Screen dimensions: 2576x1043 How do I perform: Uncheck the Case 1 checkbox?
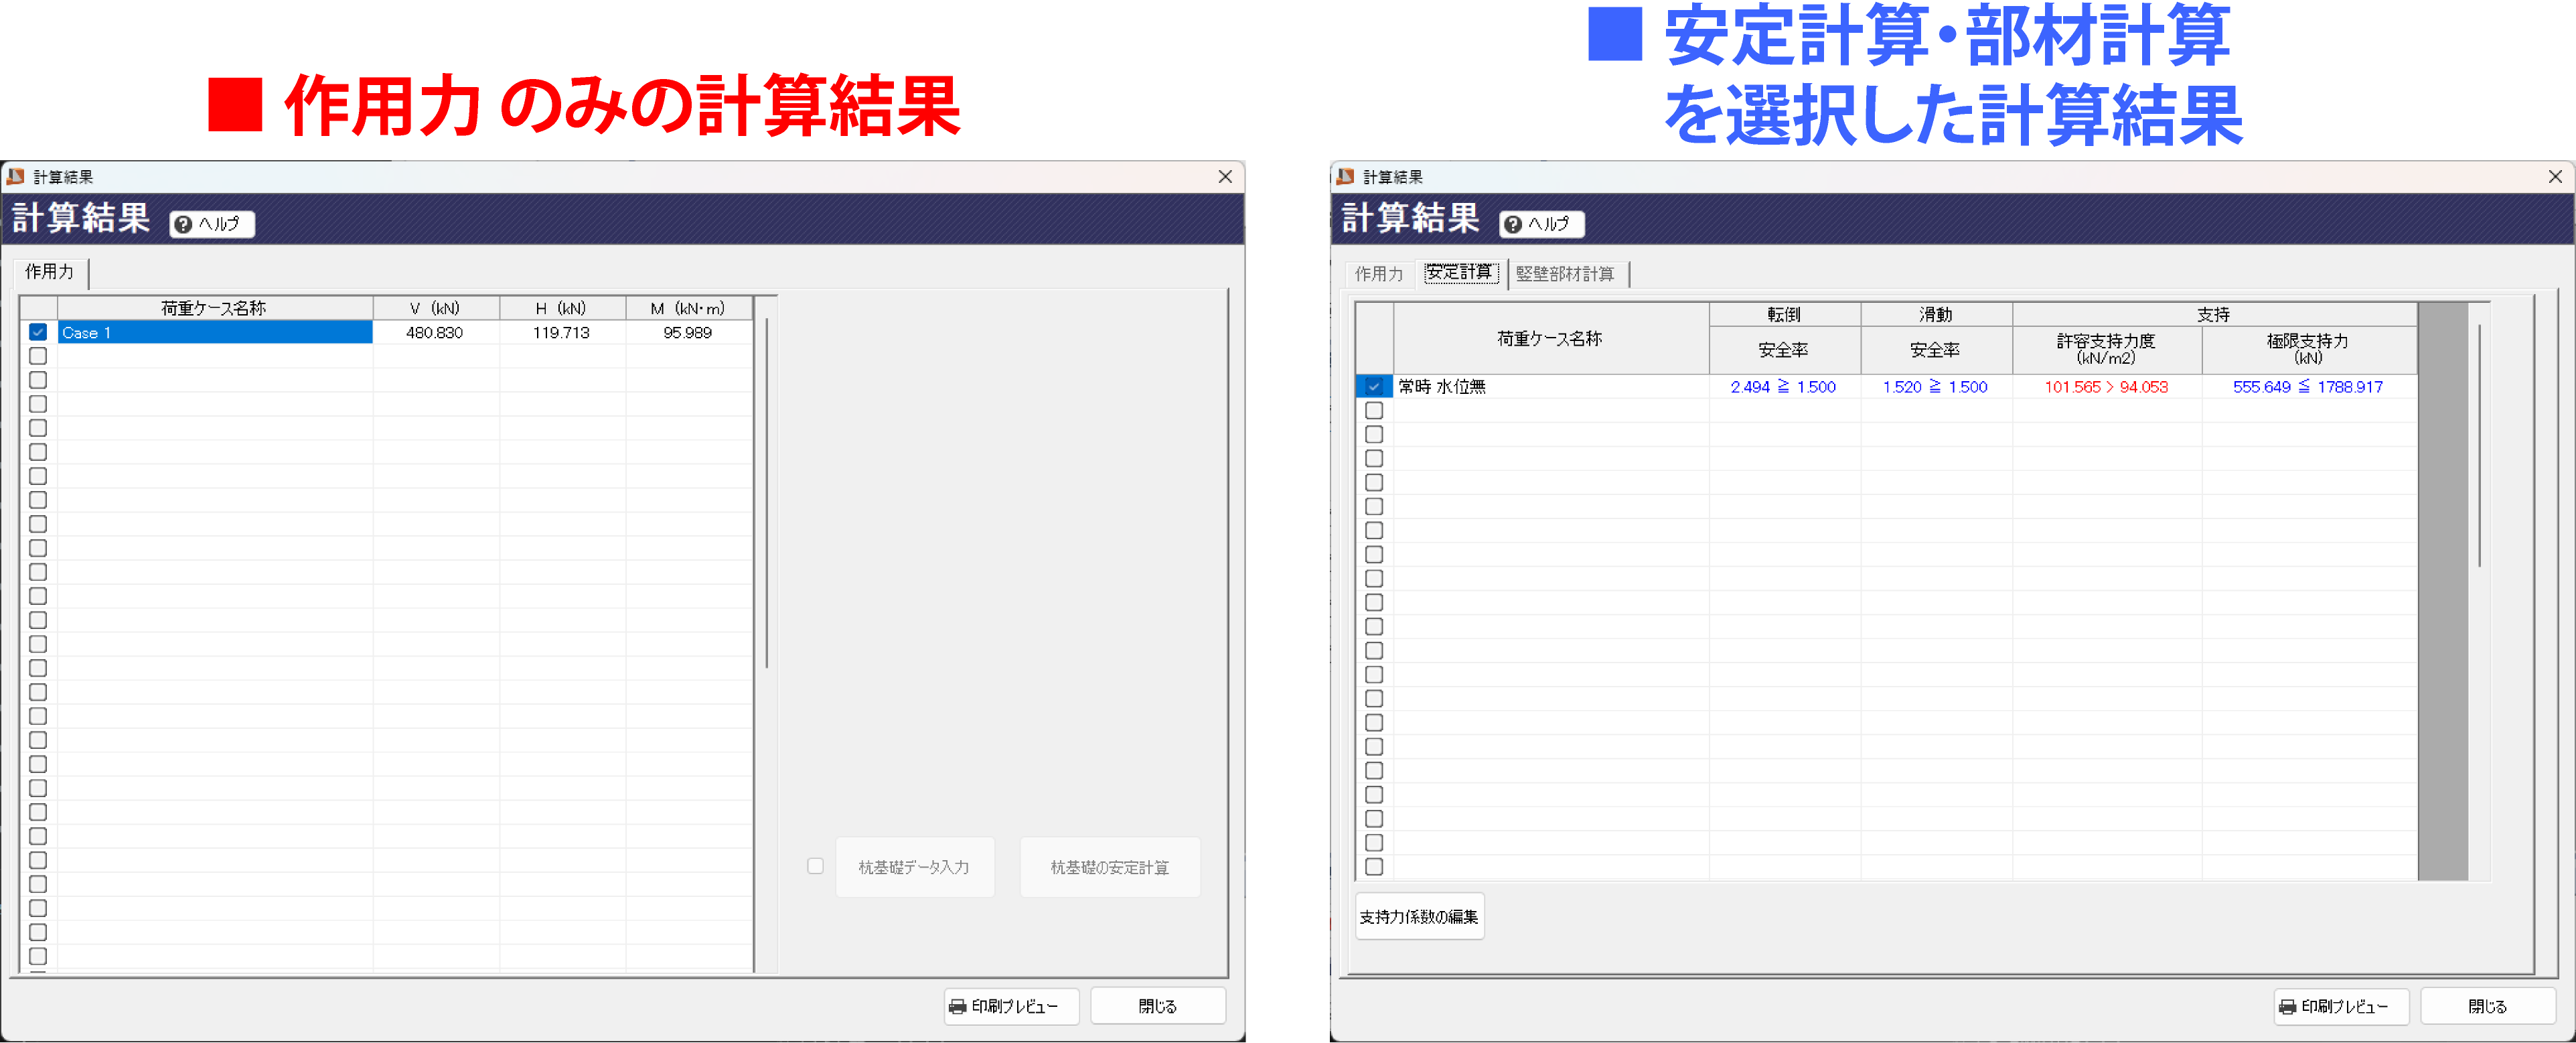click(37, 332)
